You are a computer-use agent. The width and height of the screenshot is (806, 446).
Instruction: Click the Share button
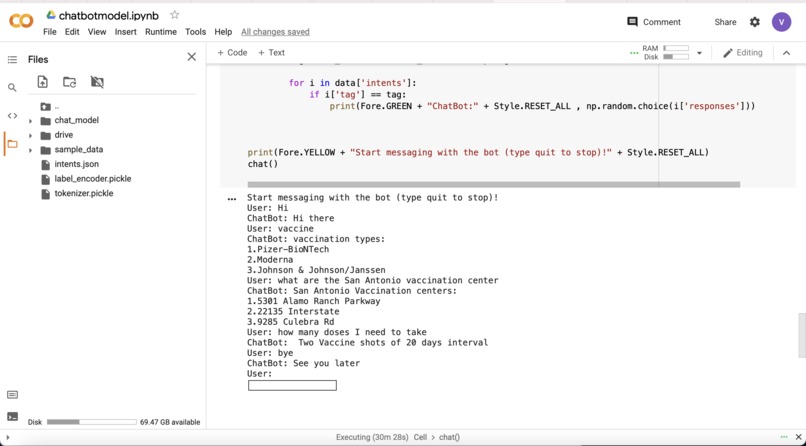point(725,22)
